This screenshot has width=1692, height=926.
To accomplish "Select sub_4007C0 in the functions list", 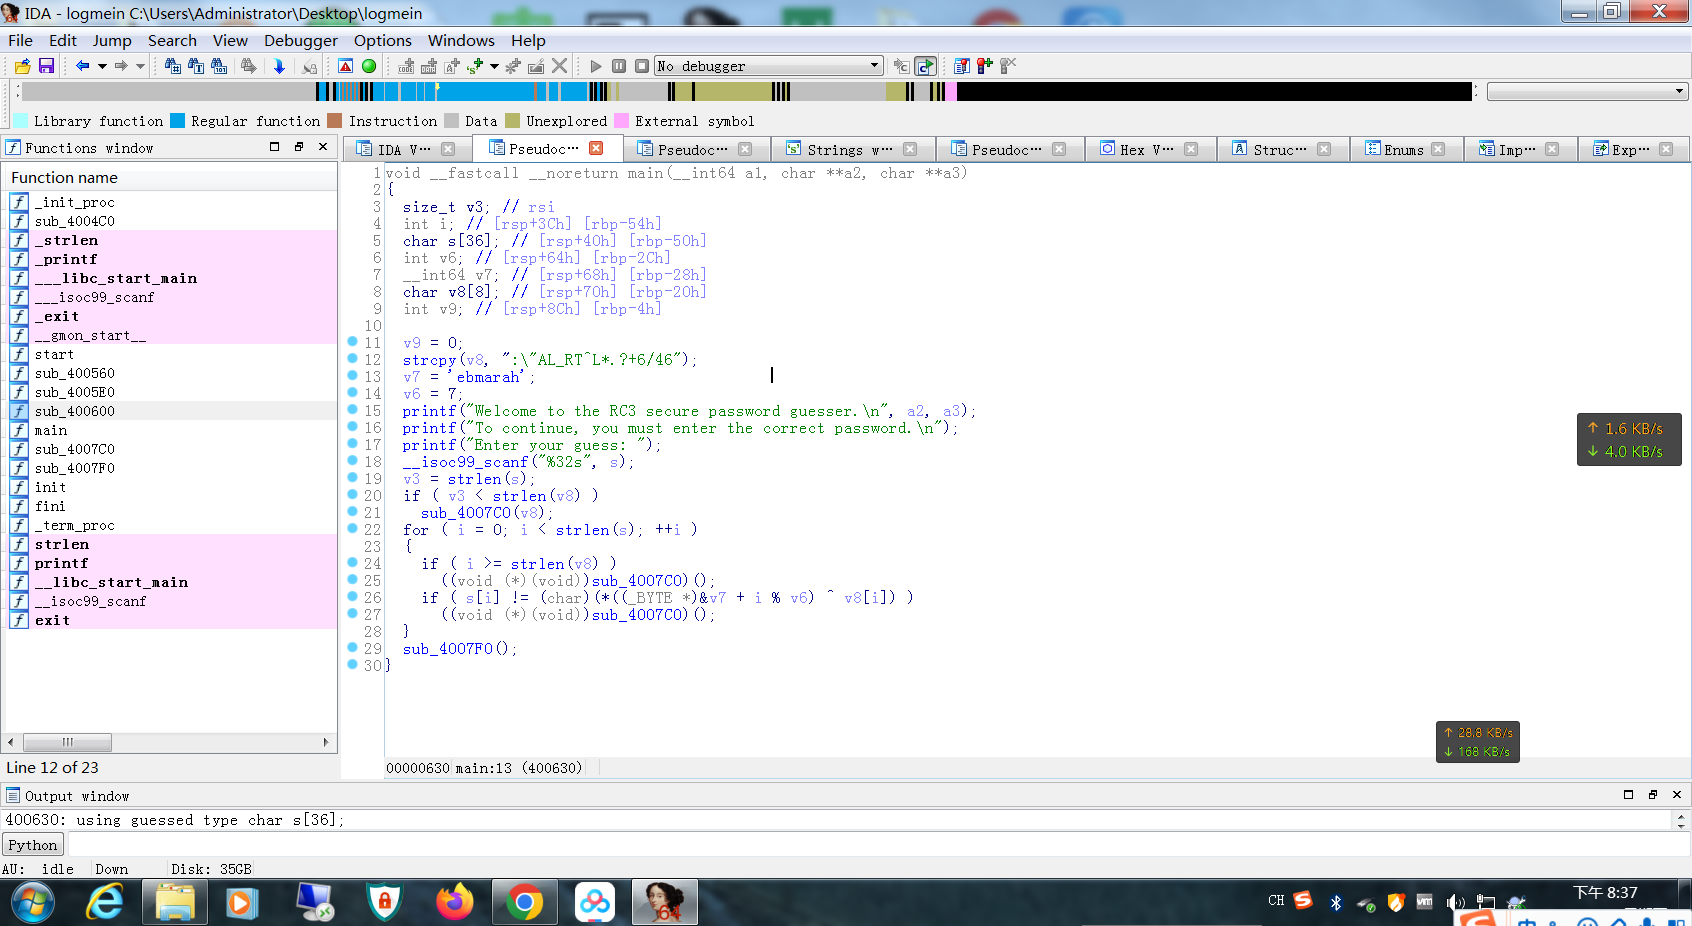I will [x=75, y=449].
